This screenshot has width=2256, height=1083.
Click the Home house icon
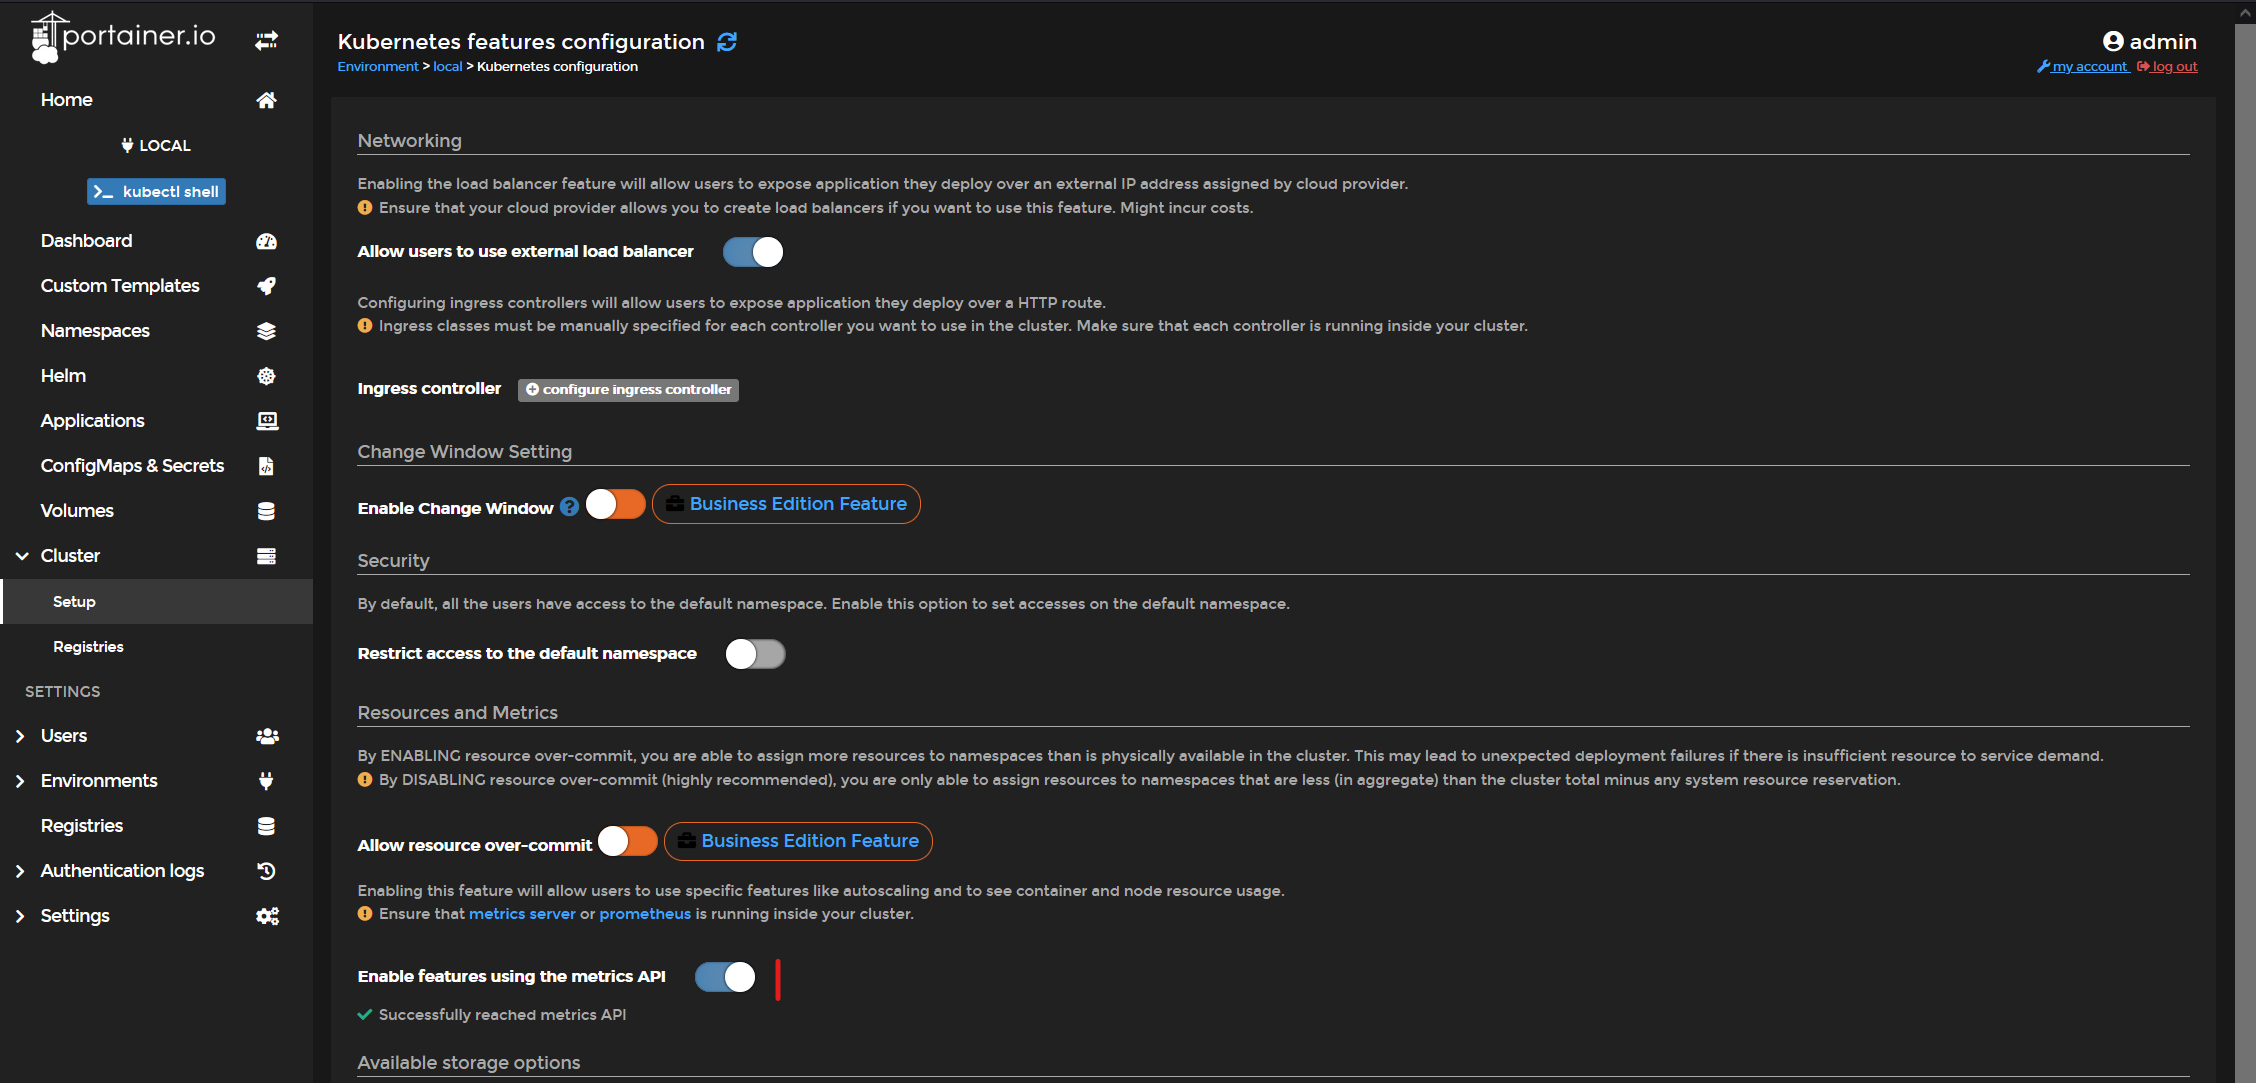pyautogui.click(x=266, y=100)
